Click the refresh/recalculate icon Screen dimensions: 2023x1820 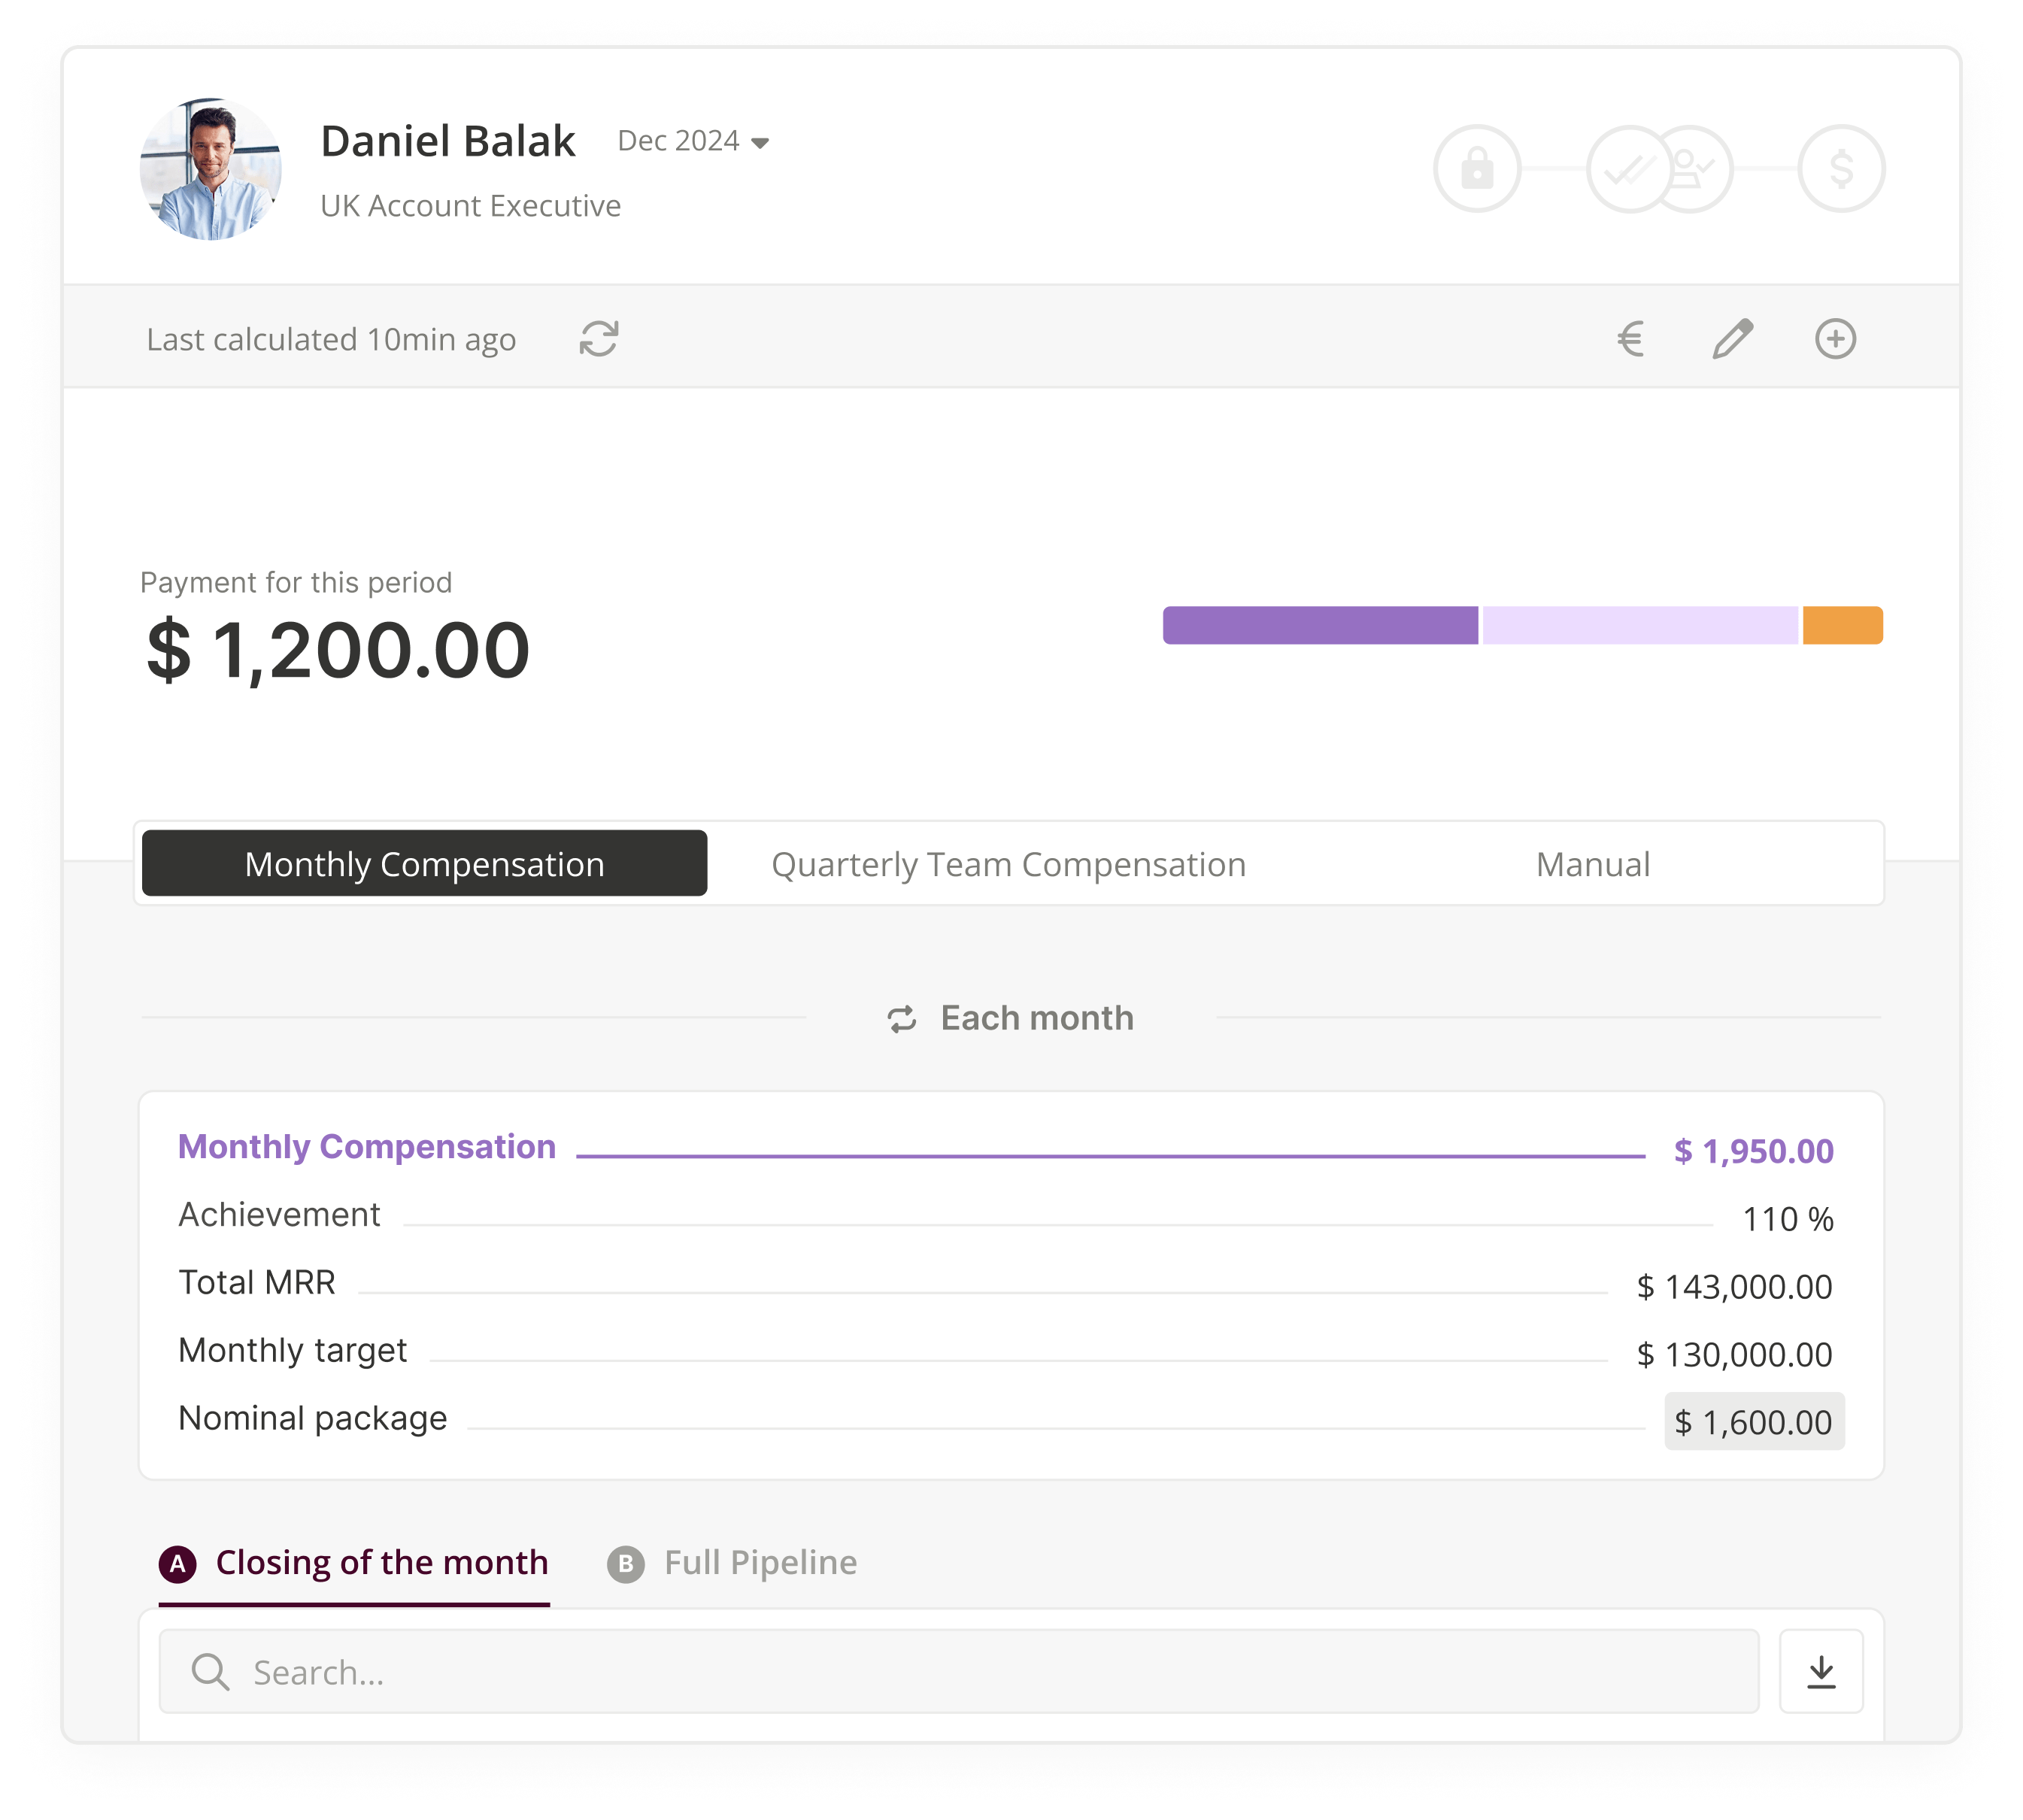click(x=601, y=337)
